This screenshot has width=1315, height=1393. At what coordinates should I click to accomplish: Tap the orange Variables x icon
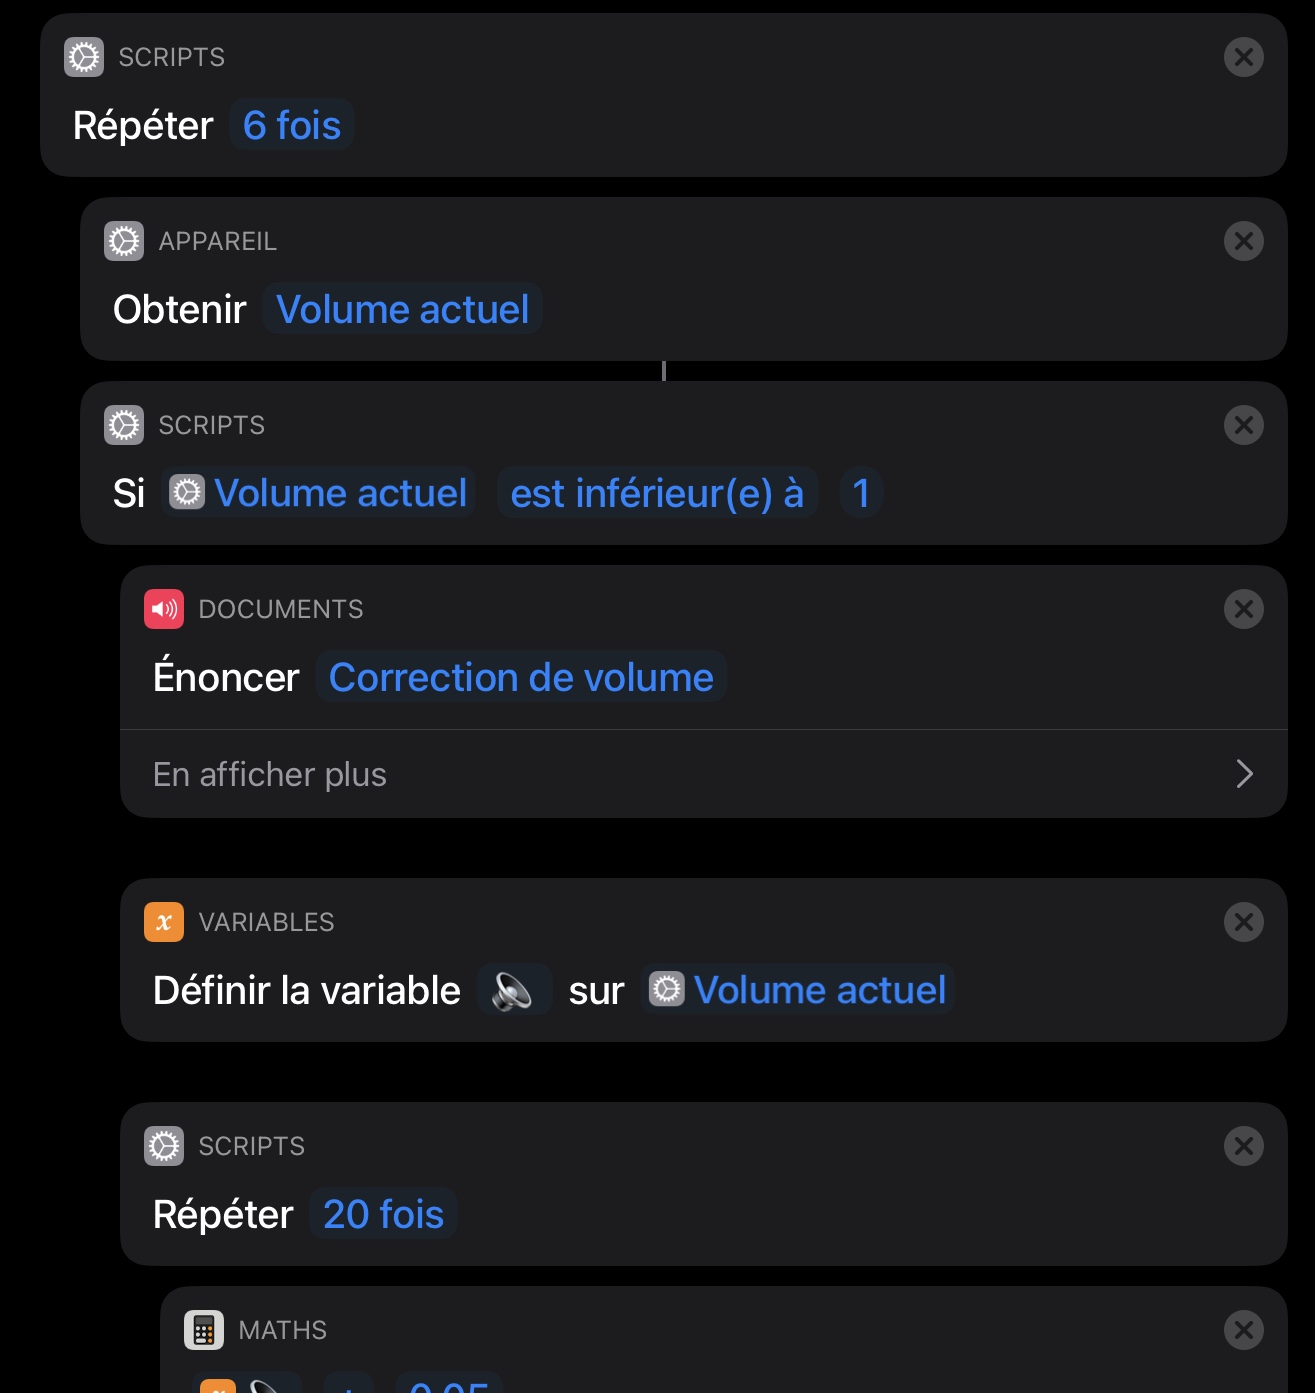164,922
